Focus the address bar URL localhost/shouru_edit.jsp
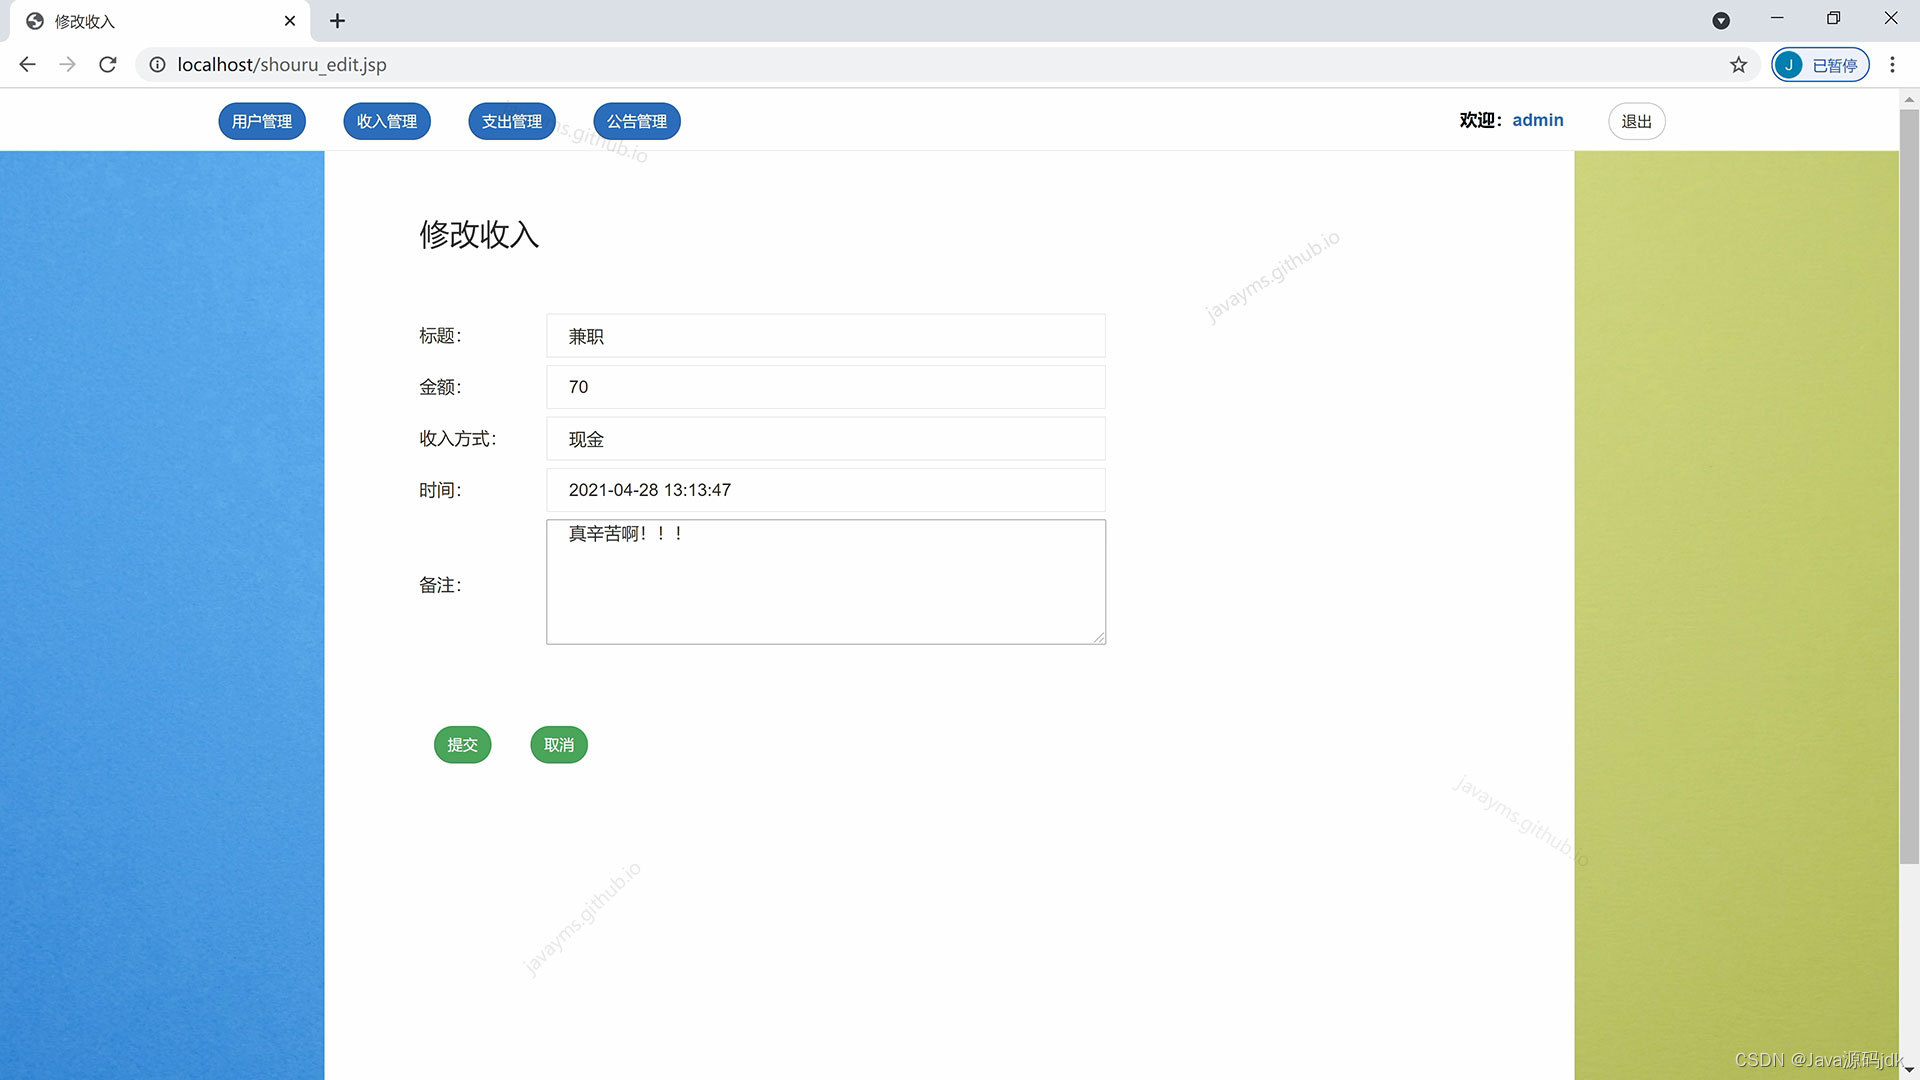This screenshot has height=1080, width=1920. [x=282, y=64]
